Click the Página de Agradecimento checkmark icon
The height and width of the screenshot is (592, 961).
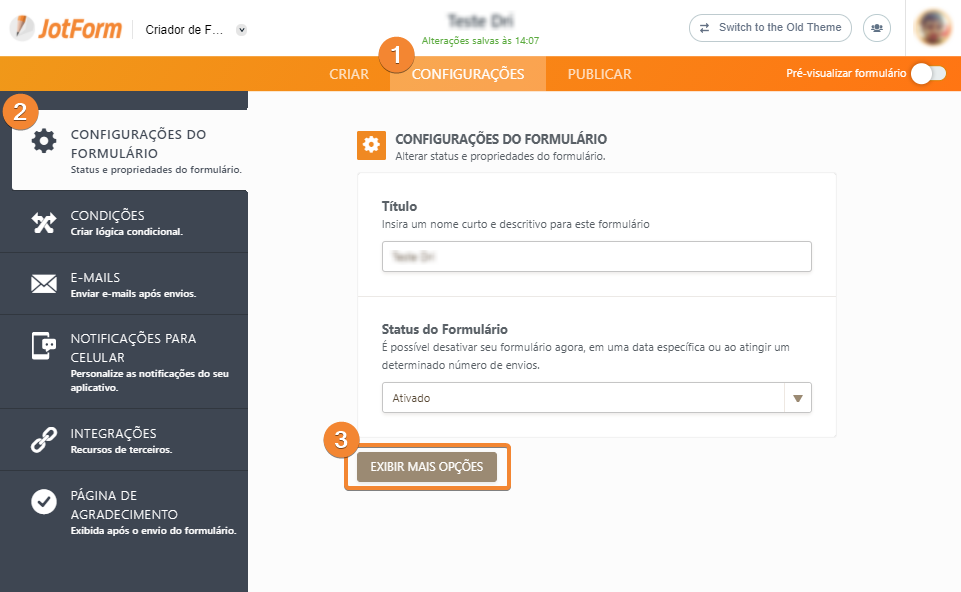point(44,502)
